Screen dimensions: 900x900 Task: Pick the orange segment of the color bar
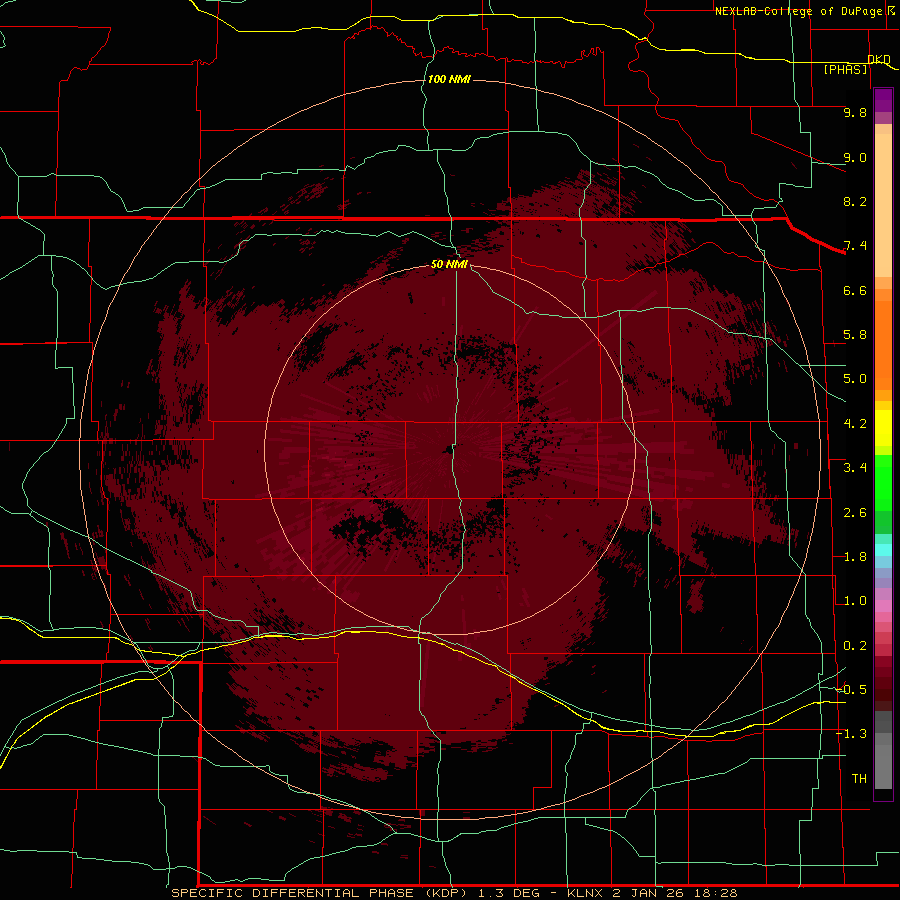pyautogui.click(x=883, y=346)
